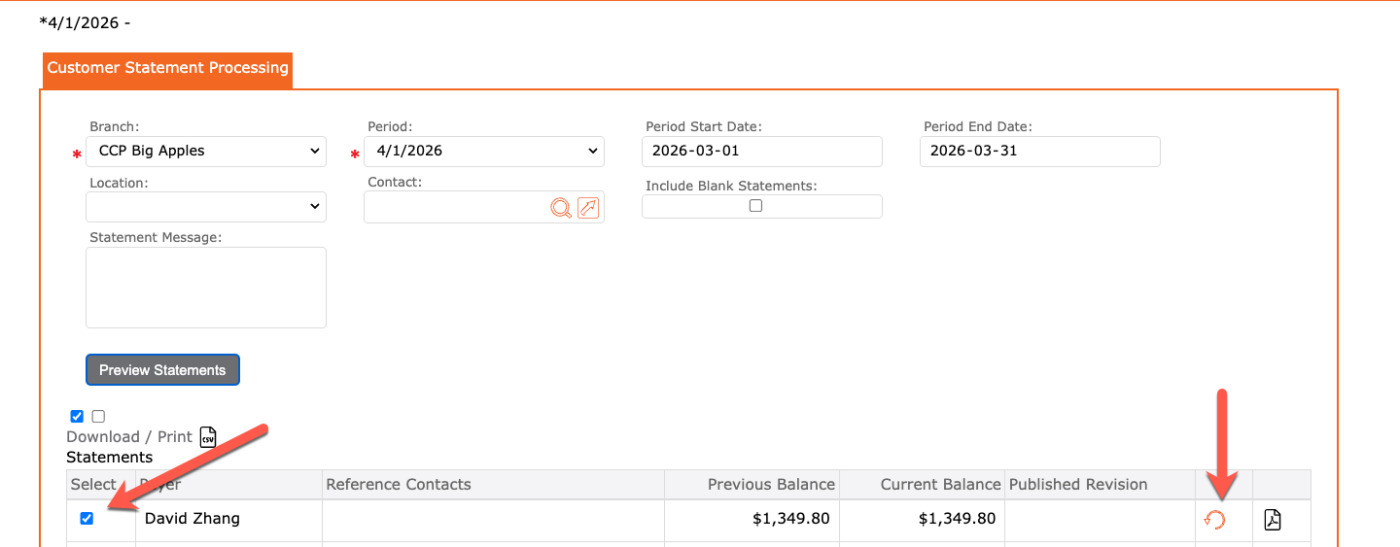Click the Period Start Date field
Screen dimensions: 1400x547
click(x=762, y=151)
